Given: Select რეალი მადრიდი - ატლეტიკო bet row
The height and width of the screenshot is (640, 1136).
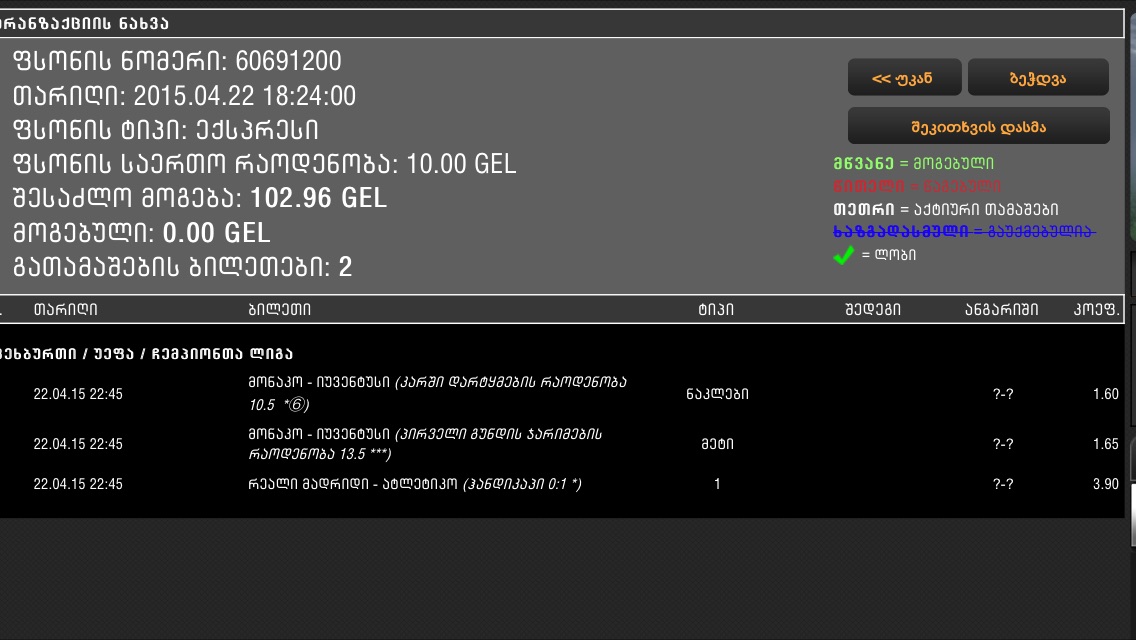Looking at the screenshot, I should [x=414, y=483].
